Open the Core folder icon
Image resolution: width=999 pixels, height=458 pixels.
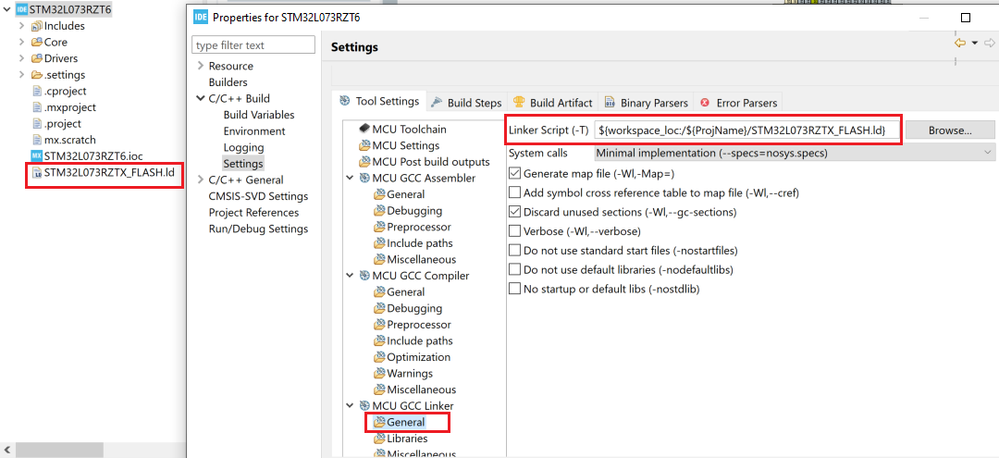(x=36, y=42)
